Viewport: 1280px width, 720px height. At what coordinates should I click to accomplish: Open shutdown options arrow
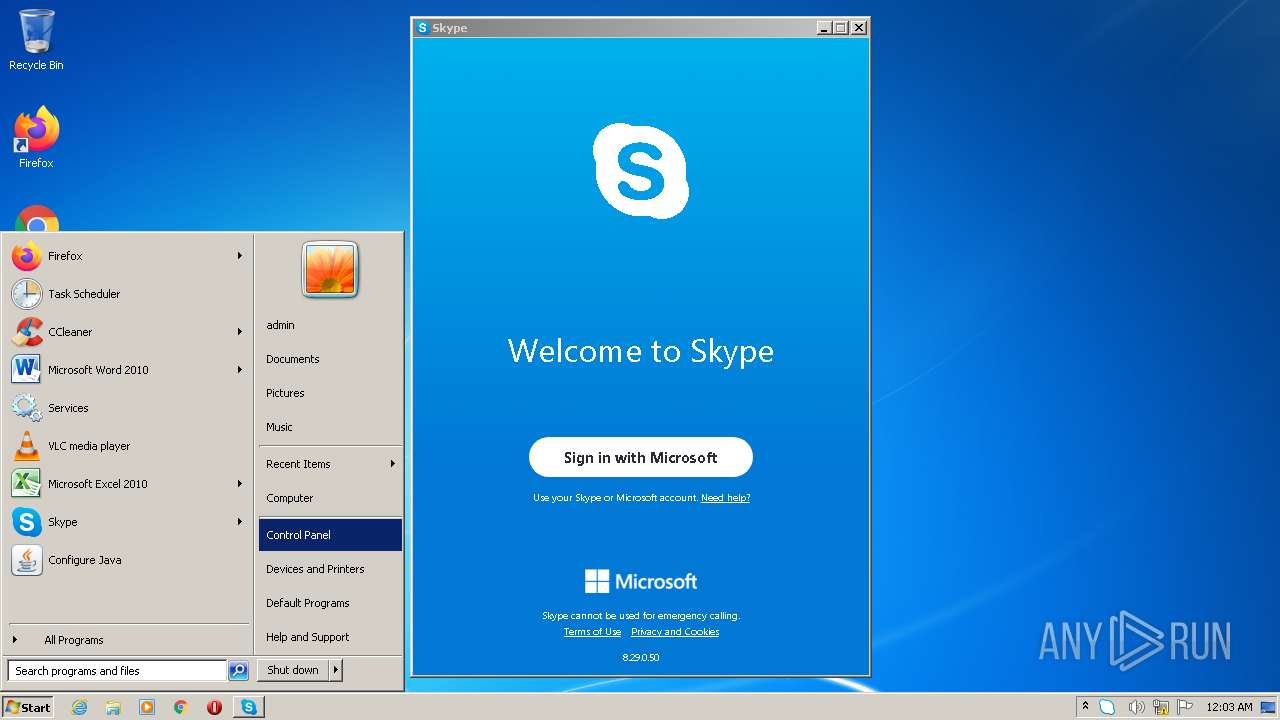point(336,670)
